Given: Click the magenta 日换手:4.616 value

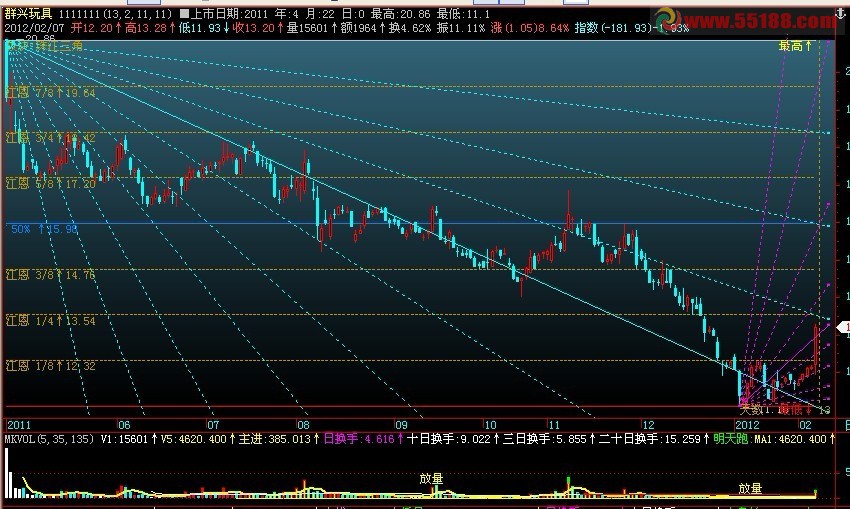Looking at the screenshot, I should tap(358, 439).
